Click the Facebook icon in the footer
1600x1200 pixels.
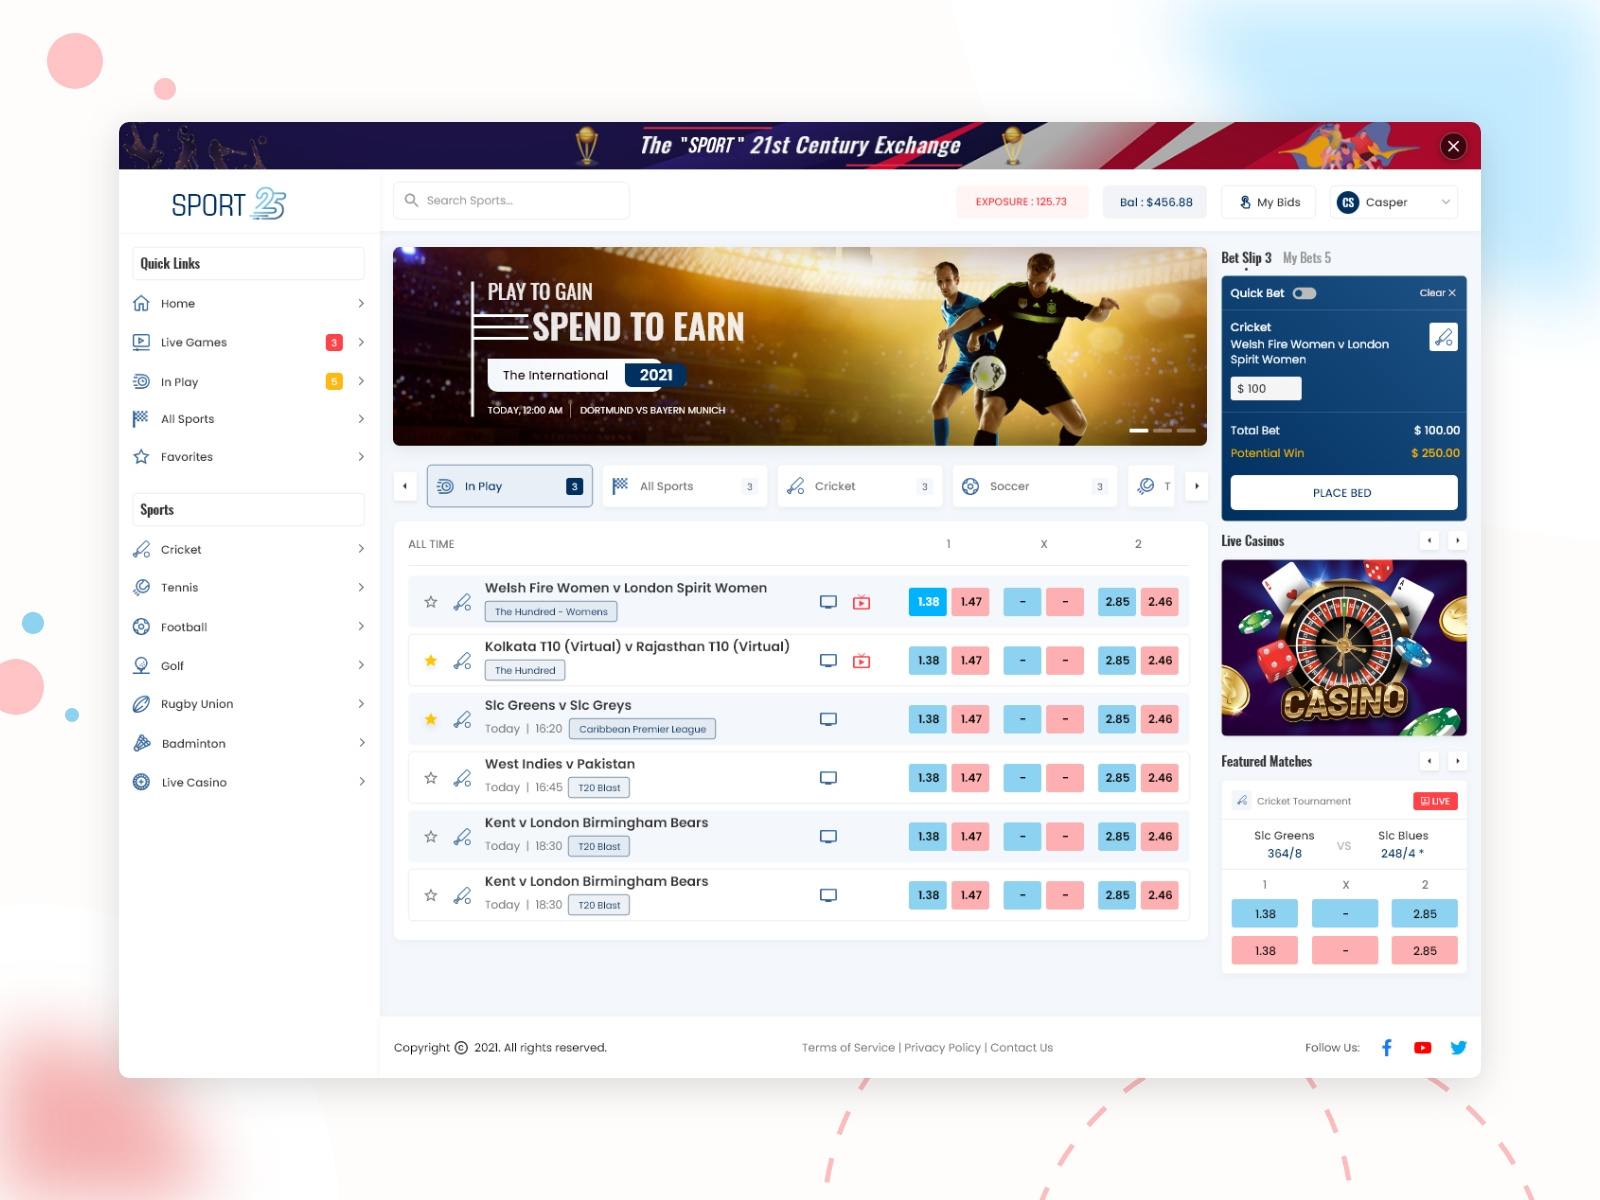1387,1047
